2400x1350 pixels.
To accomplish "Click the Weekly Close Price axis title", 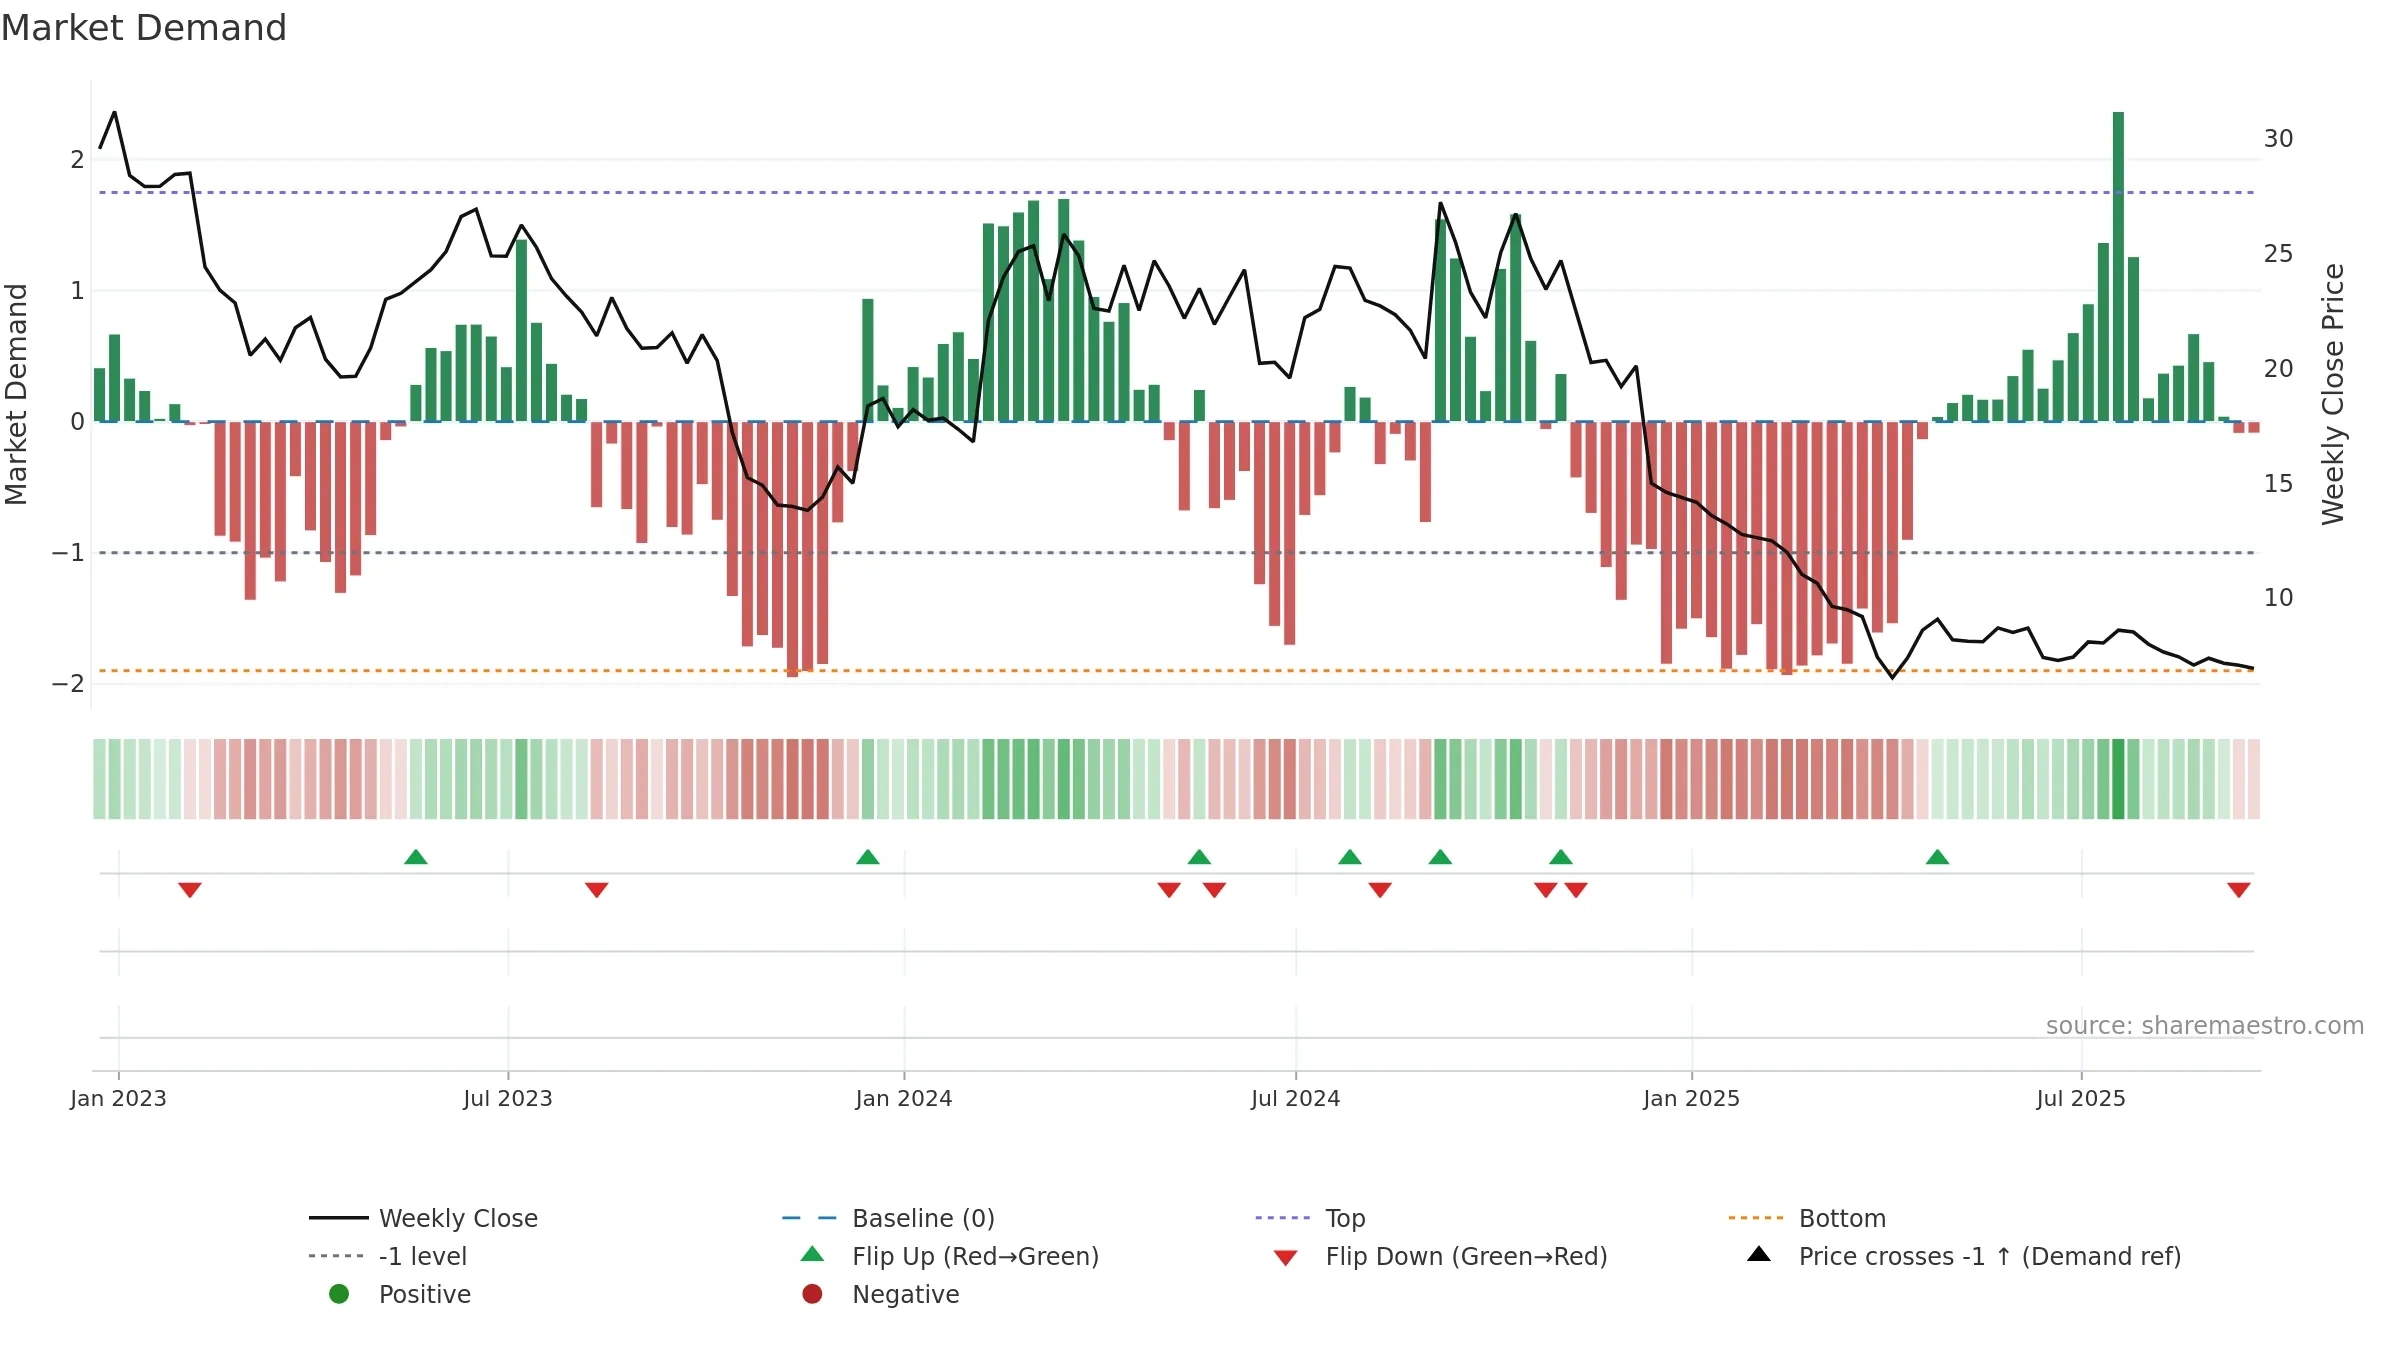I will (x=2333, y=394).
